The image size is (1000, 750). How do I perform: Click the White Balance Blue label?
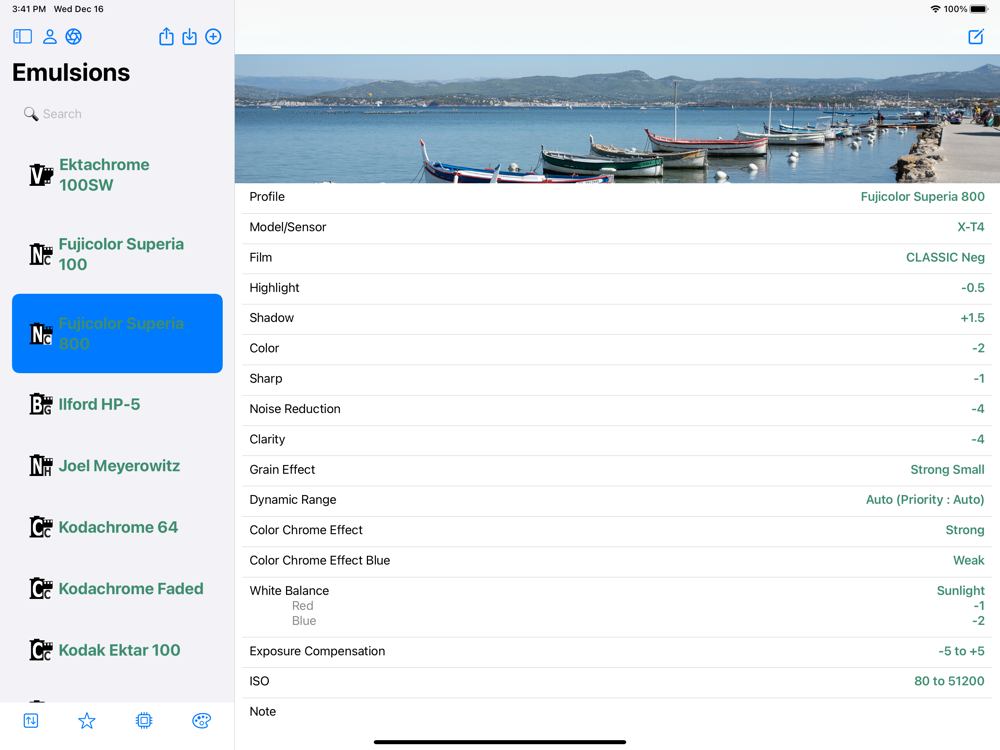tap(304, 621)
